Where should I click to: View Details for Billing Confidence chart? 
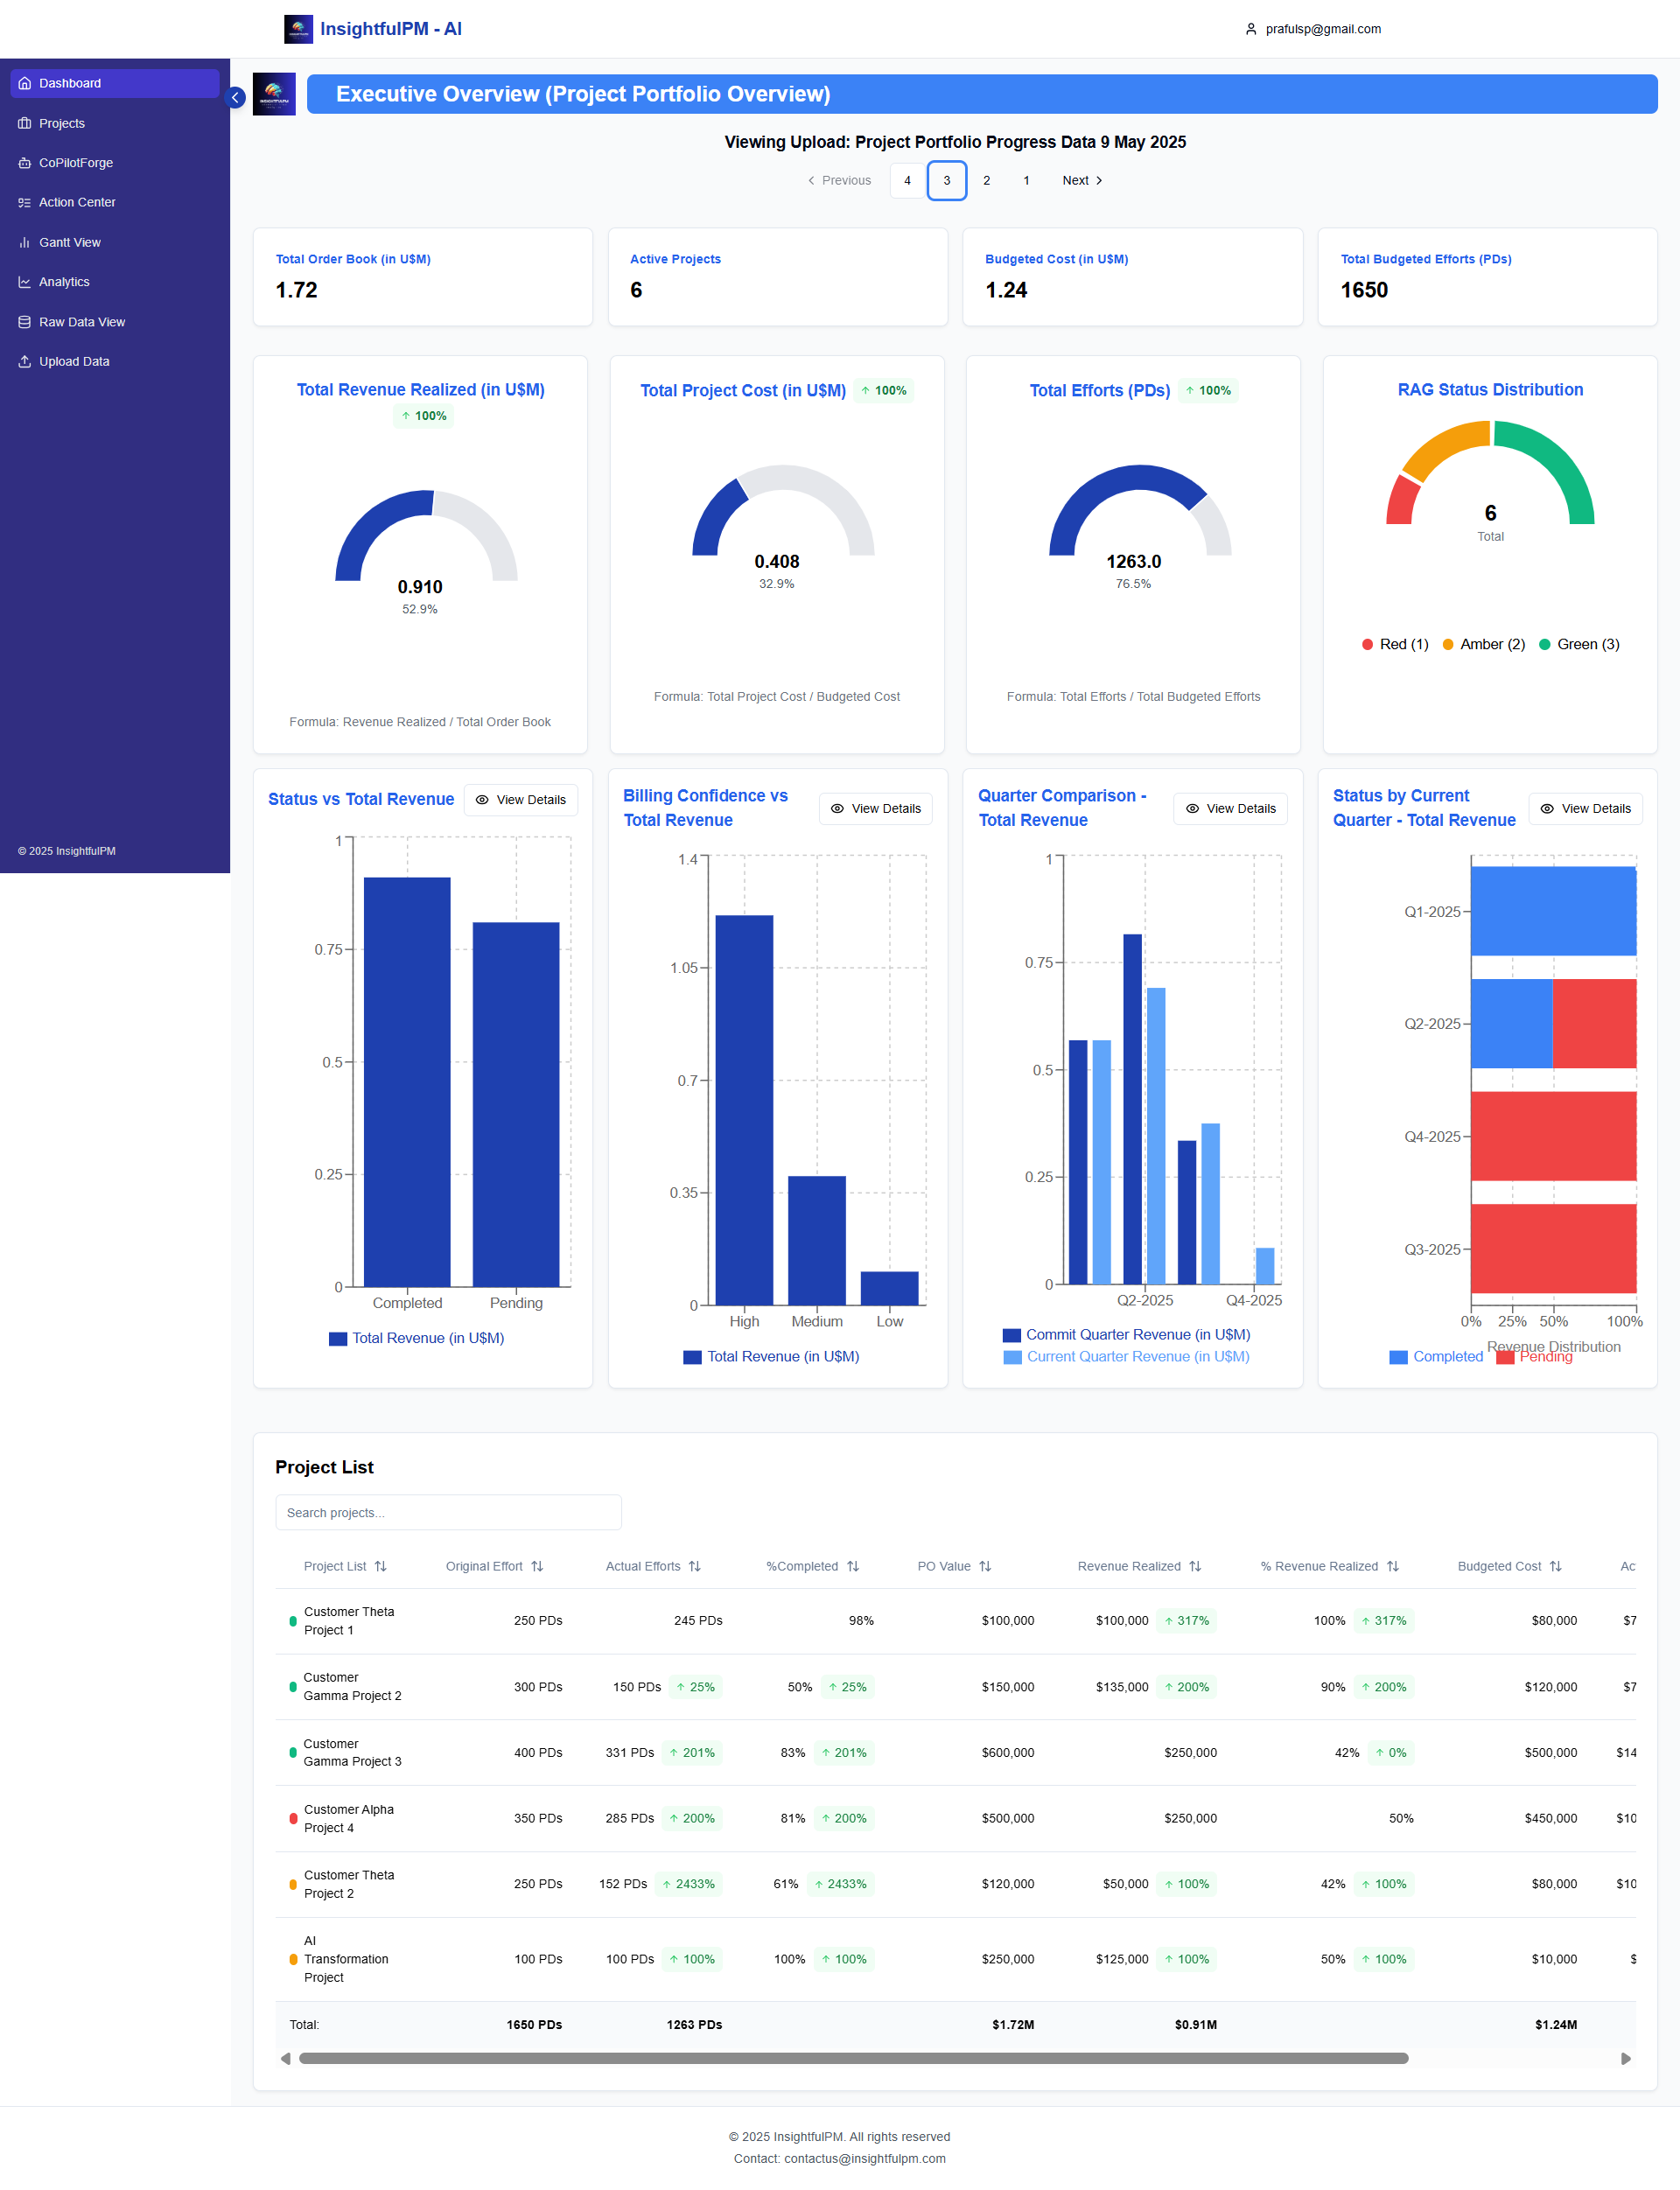coord(875,808)
